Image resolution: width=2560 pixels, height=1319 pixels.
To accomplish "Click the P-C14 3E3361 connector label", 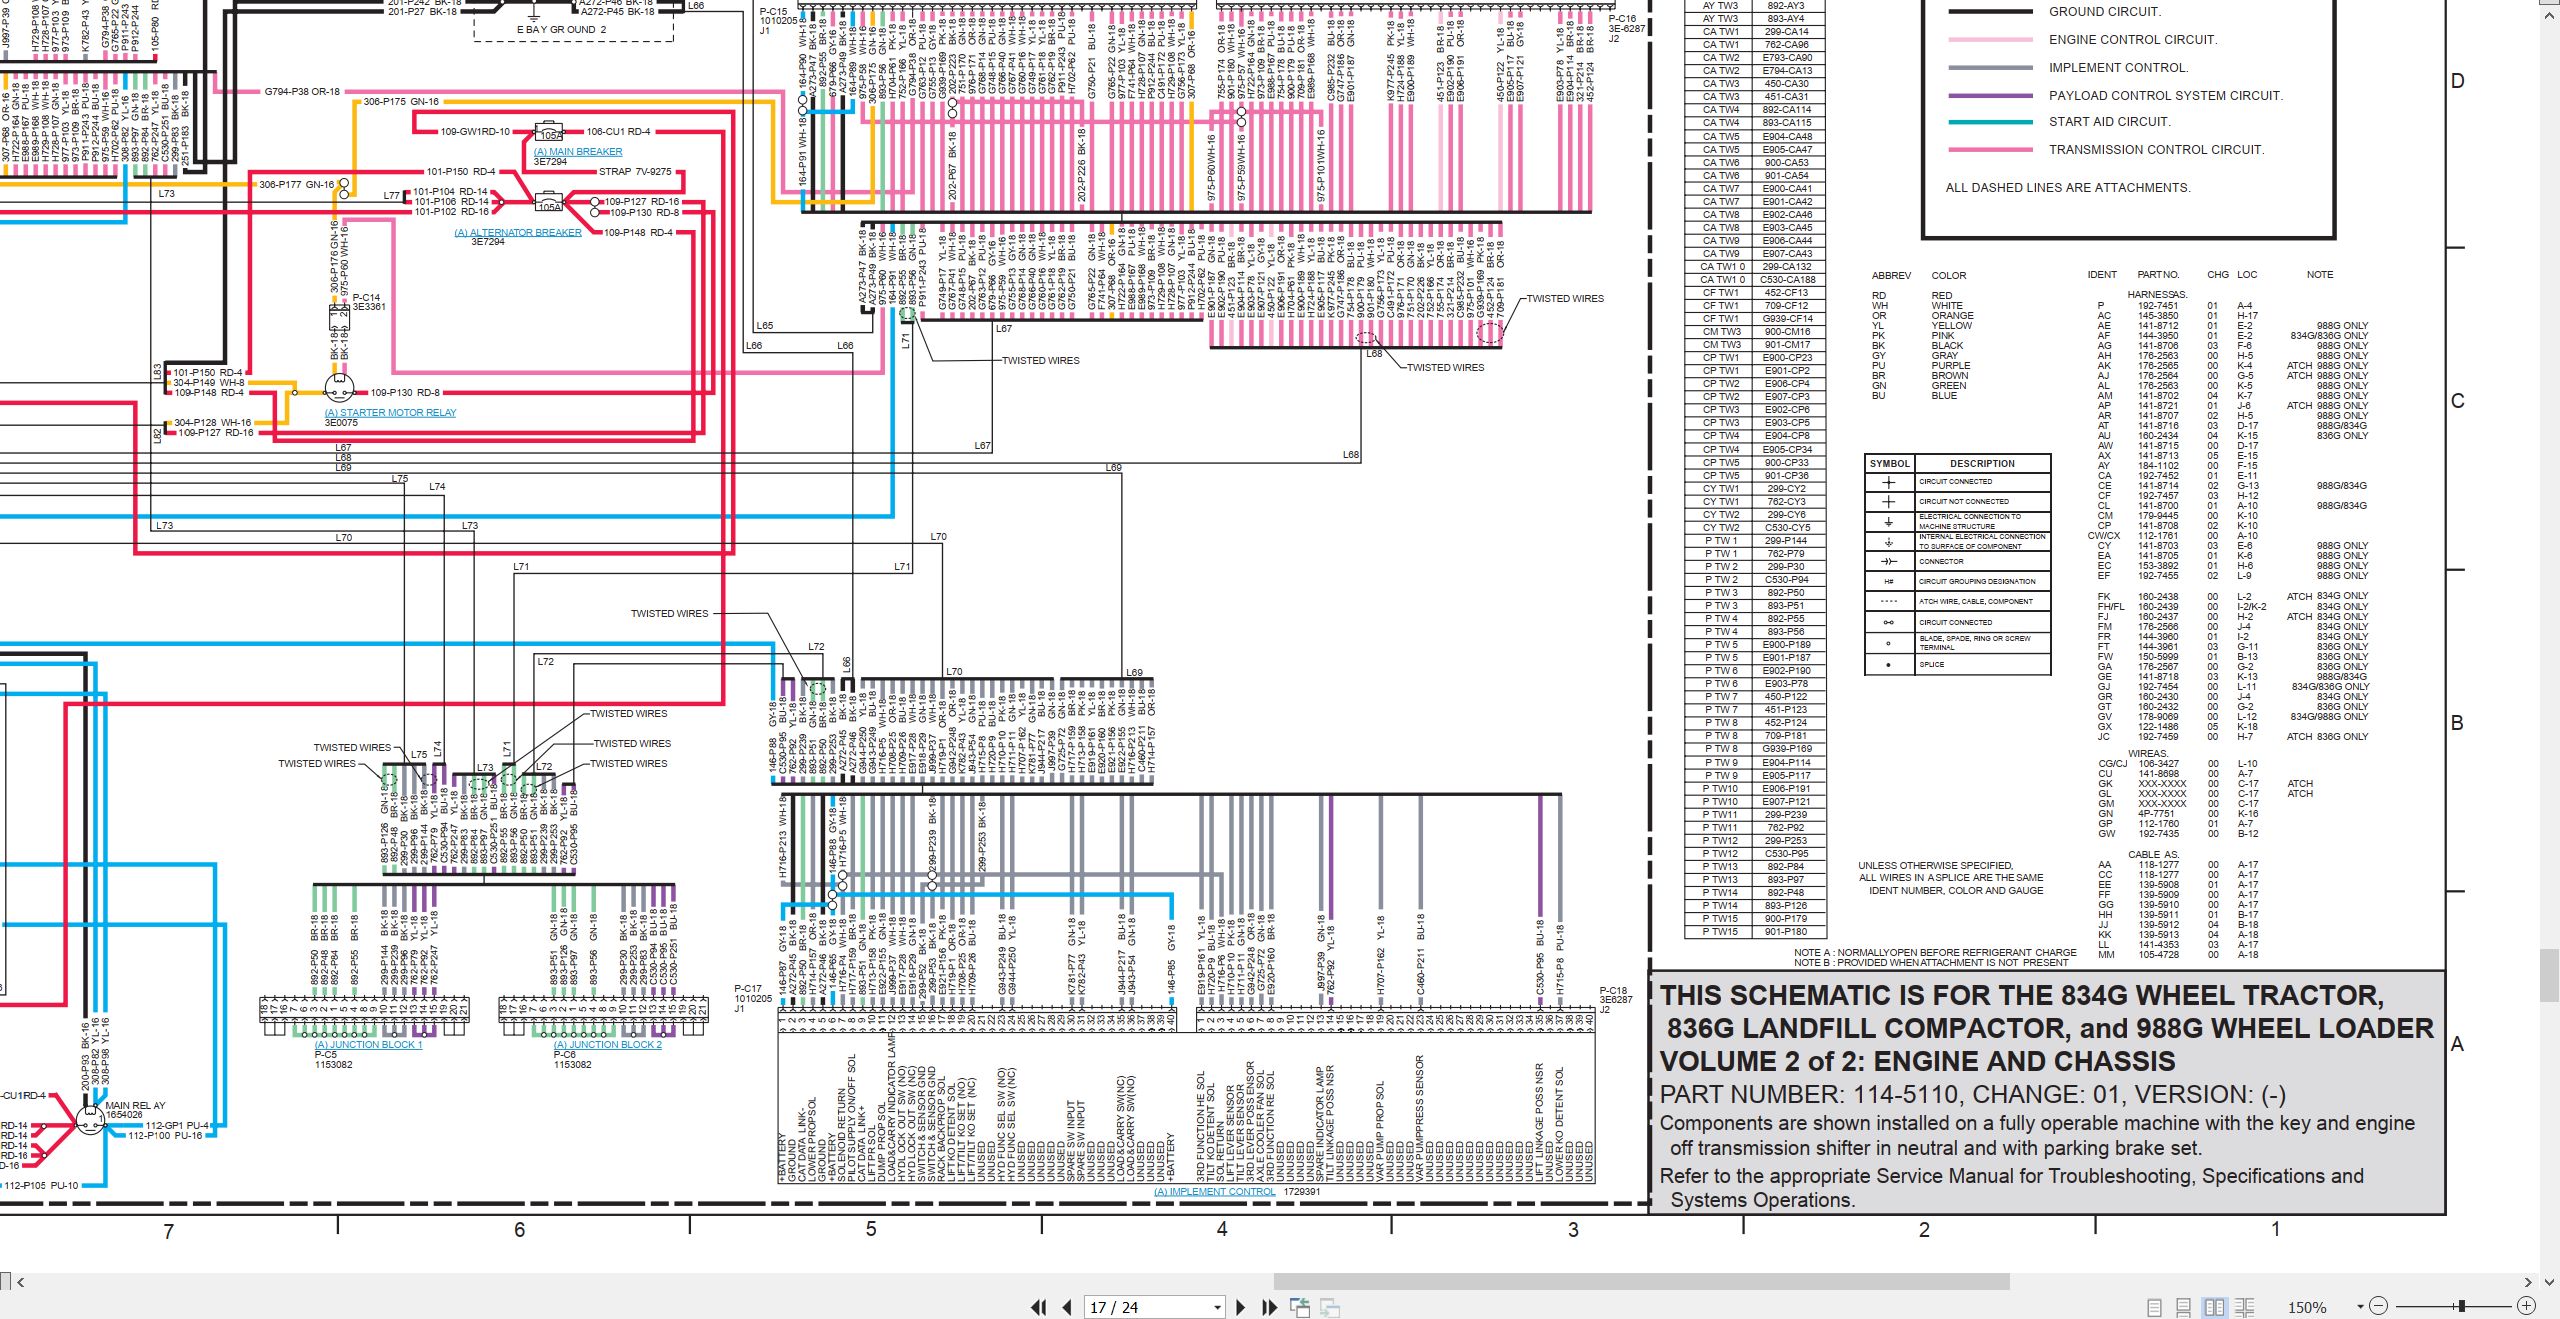I will click(368, 302).
